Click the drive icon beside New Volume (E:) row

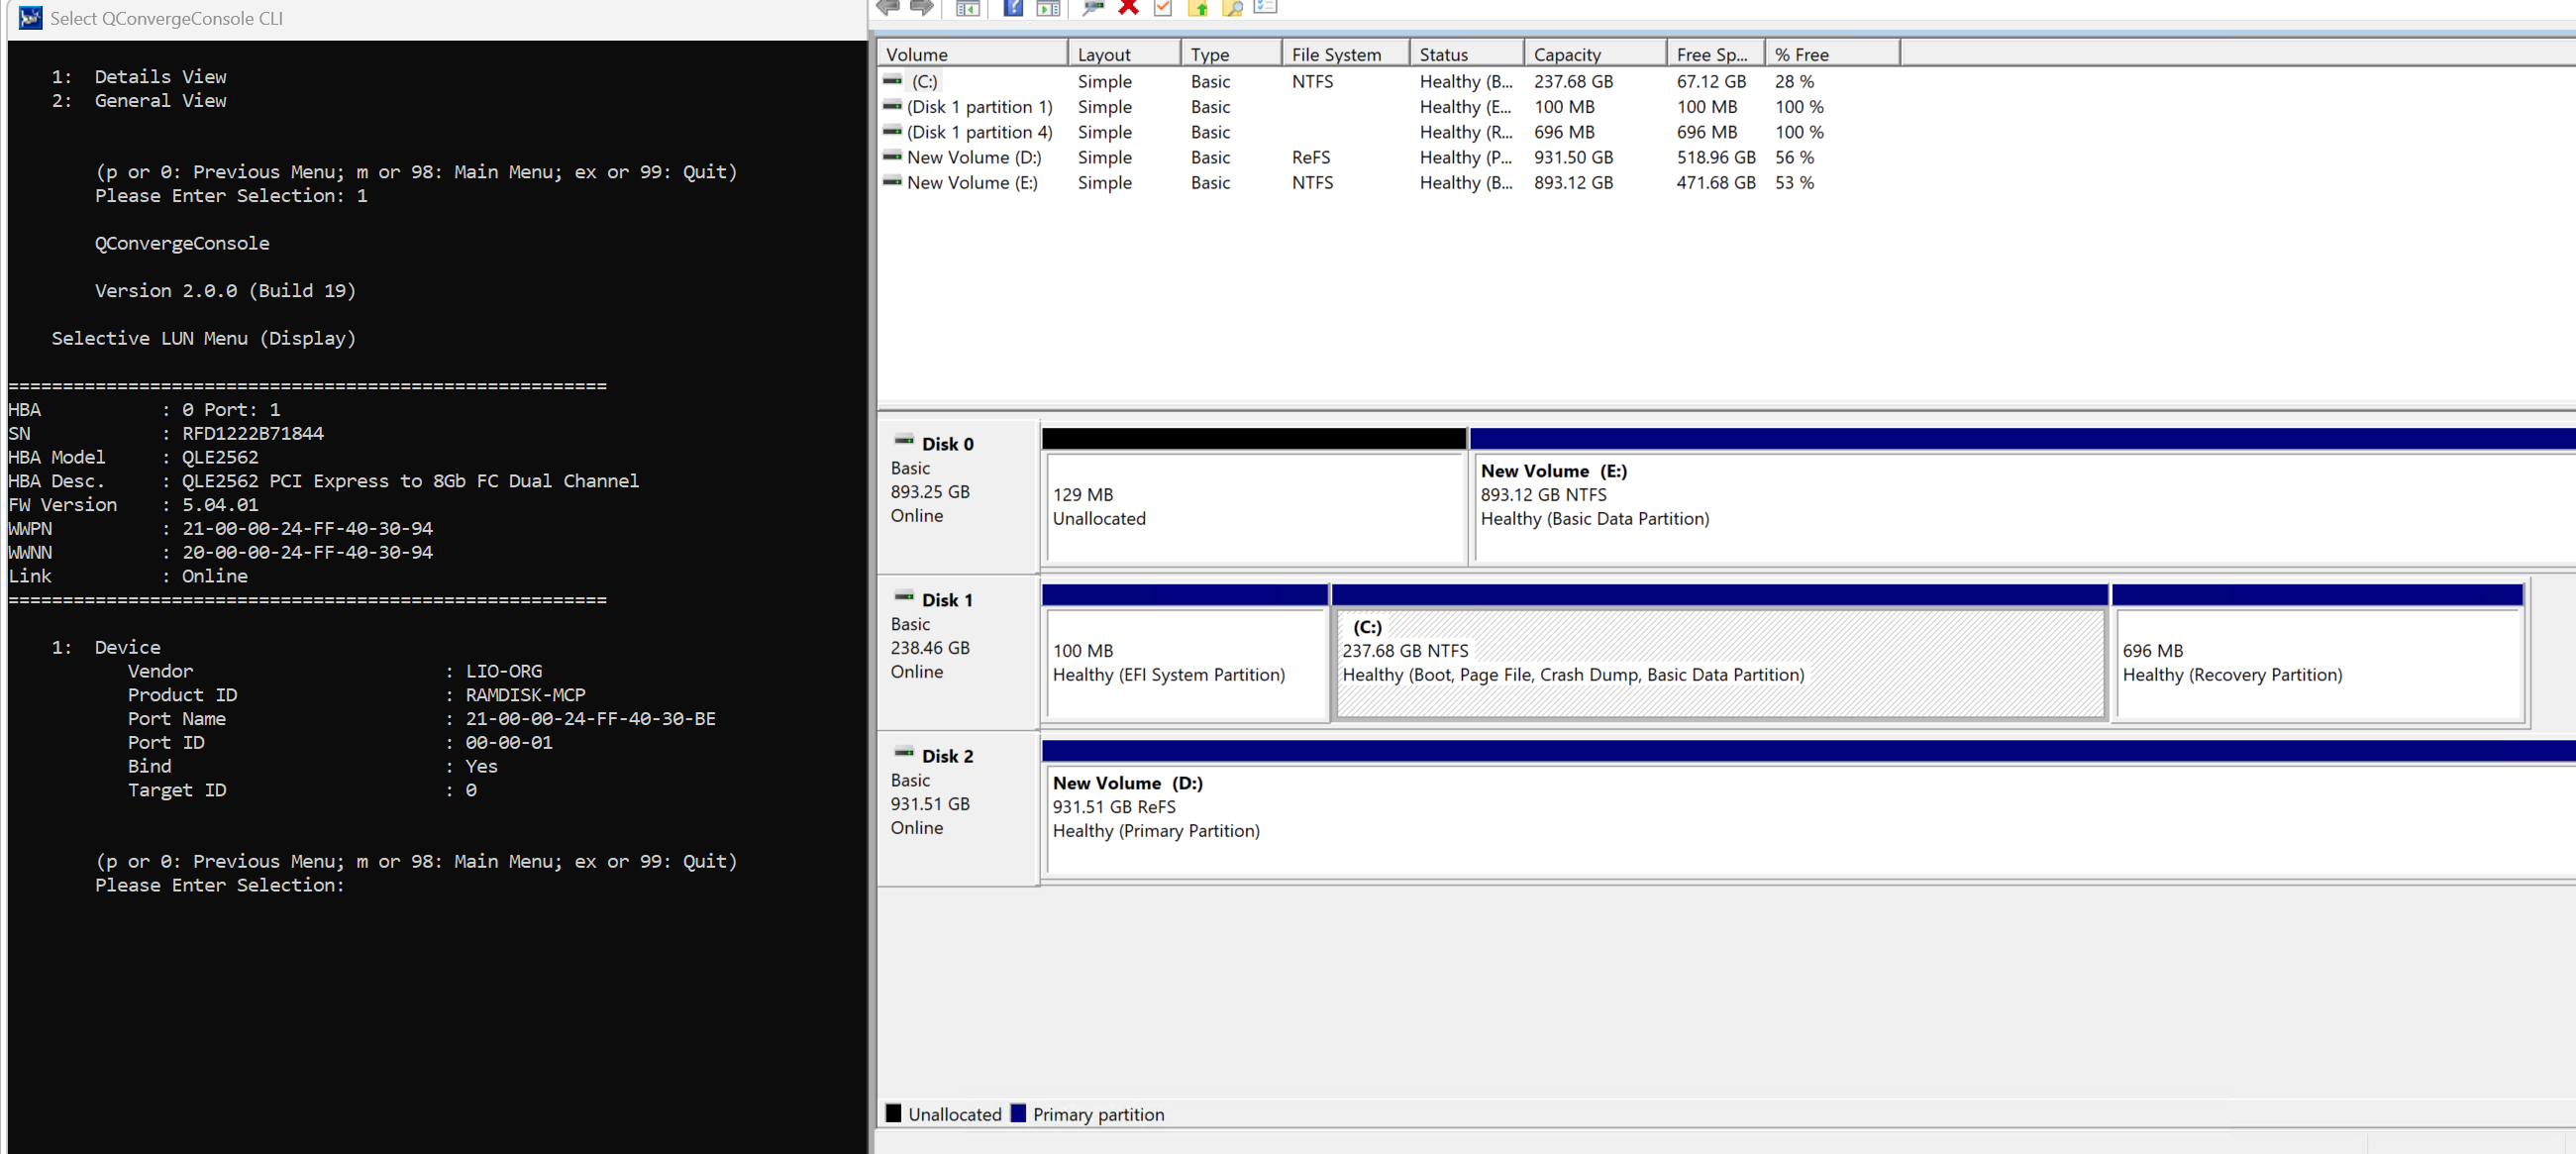click(892, 181)
